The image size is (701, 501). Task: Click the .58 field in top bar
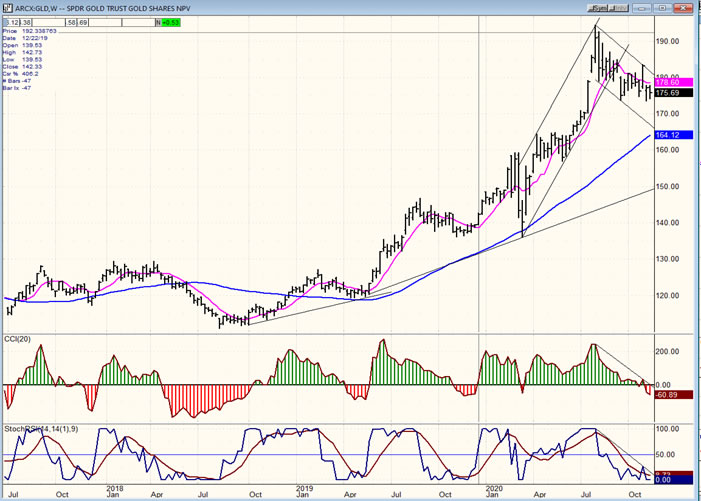pos(73,21)
